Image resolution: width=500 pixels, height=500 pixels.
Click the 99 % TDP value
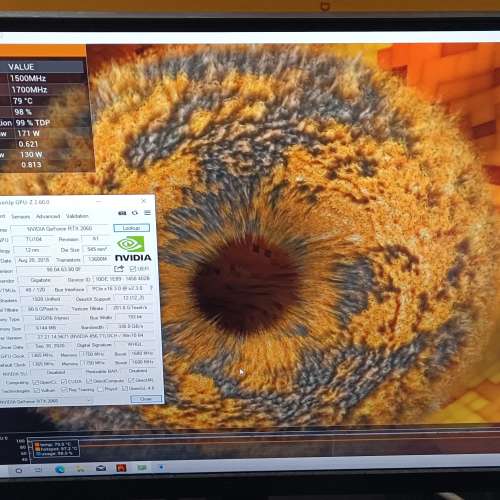(x=33, y=123)
